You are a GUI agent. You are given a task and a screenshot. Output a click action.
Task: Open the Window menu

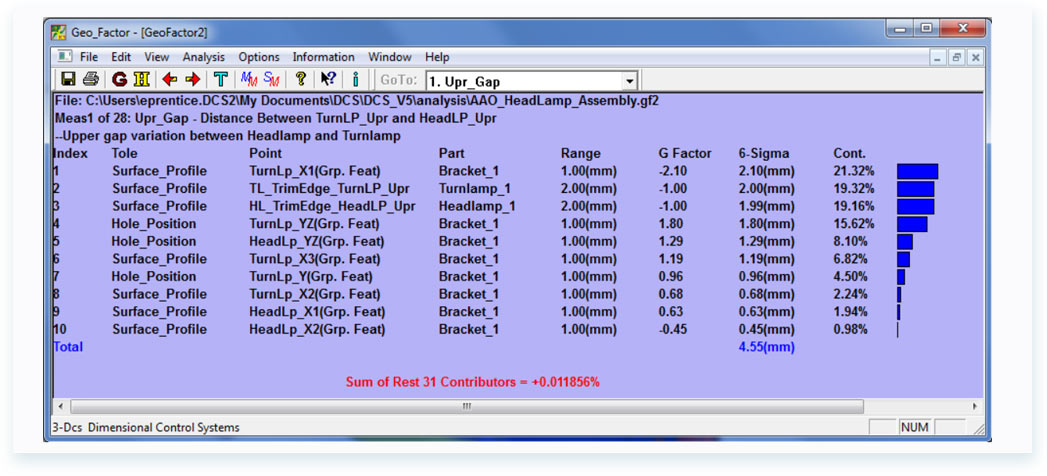[x=390, y=57]
